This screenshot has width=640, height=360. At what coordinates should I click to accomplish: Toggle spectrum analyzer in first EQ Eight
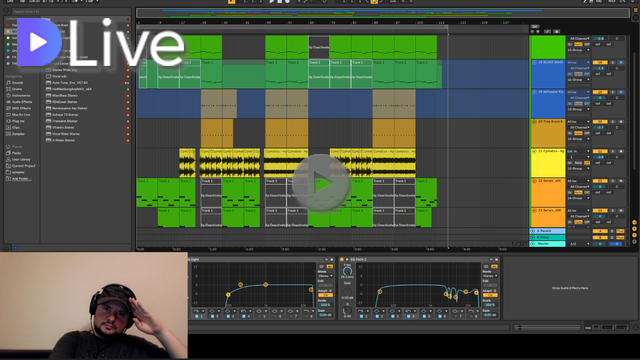tap(330, 267)
